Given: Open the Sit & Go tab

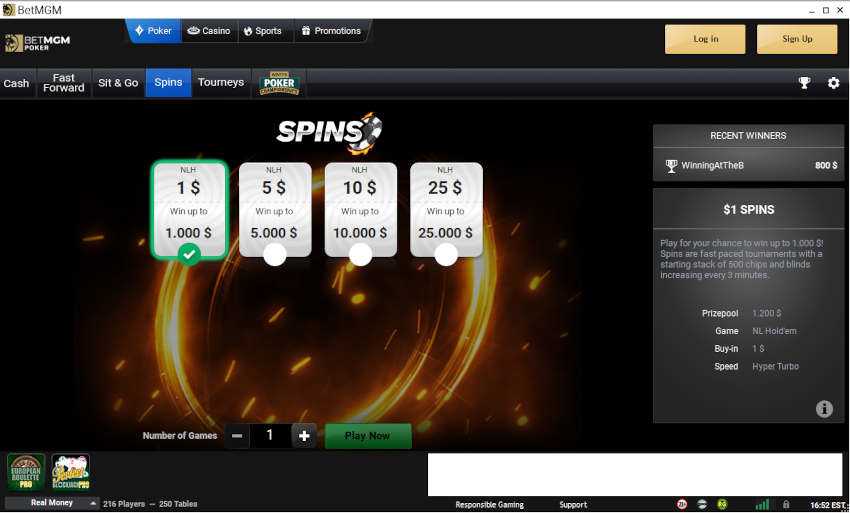Looking at the screenshot, I should click(x=118, y=83).
